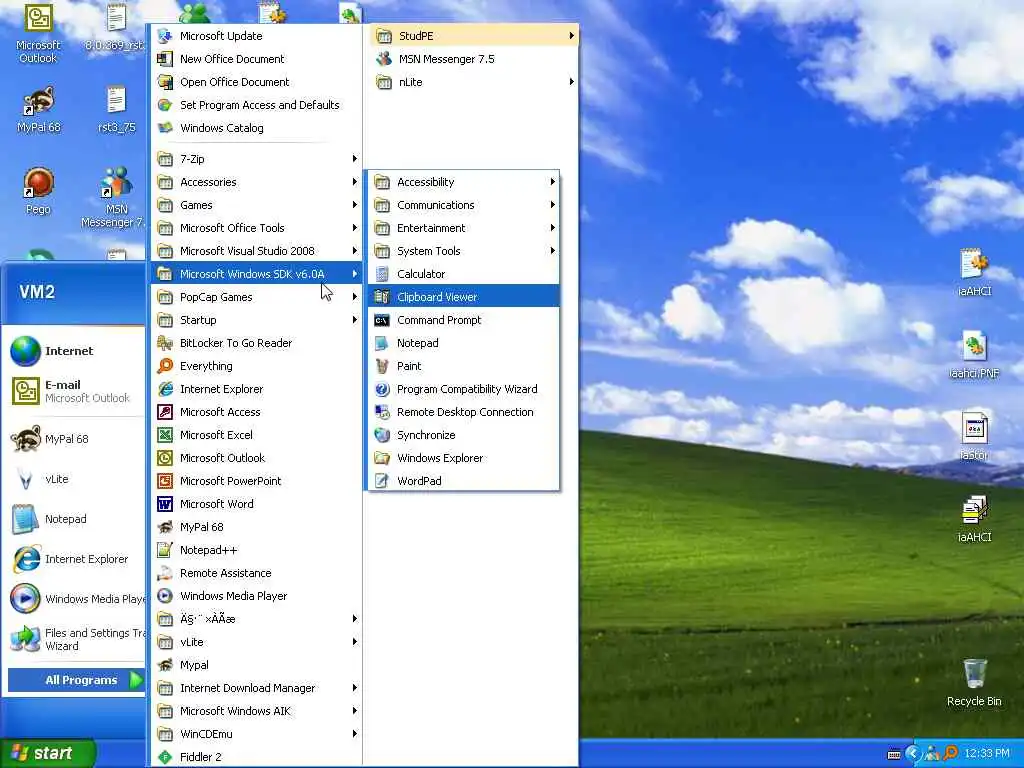Click the Microsoft Update icon
This screenshot has height=768, width=1024.
[x=165, y=36]
